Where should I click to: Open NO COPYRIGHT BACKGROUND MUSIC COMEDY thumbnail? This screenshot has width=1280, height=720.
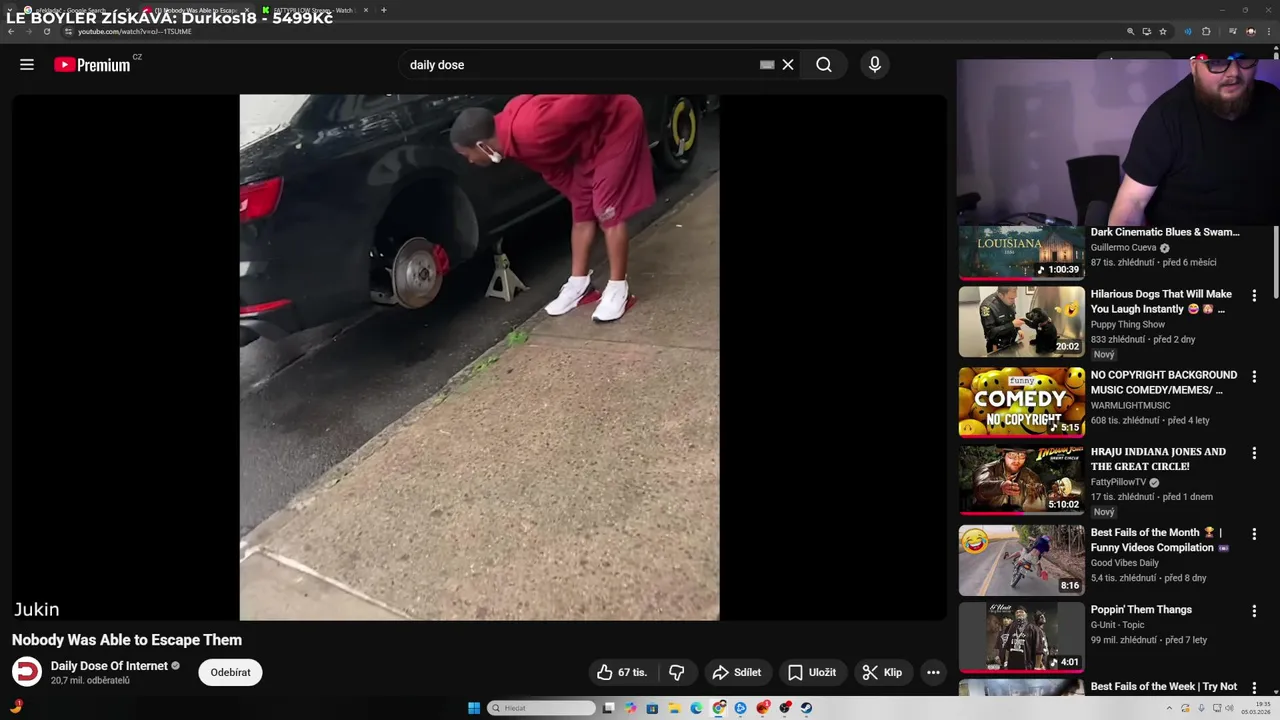tap(1021, 402)
